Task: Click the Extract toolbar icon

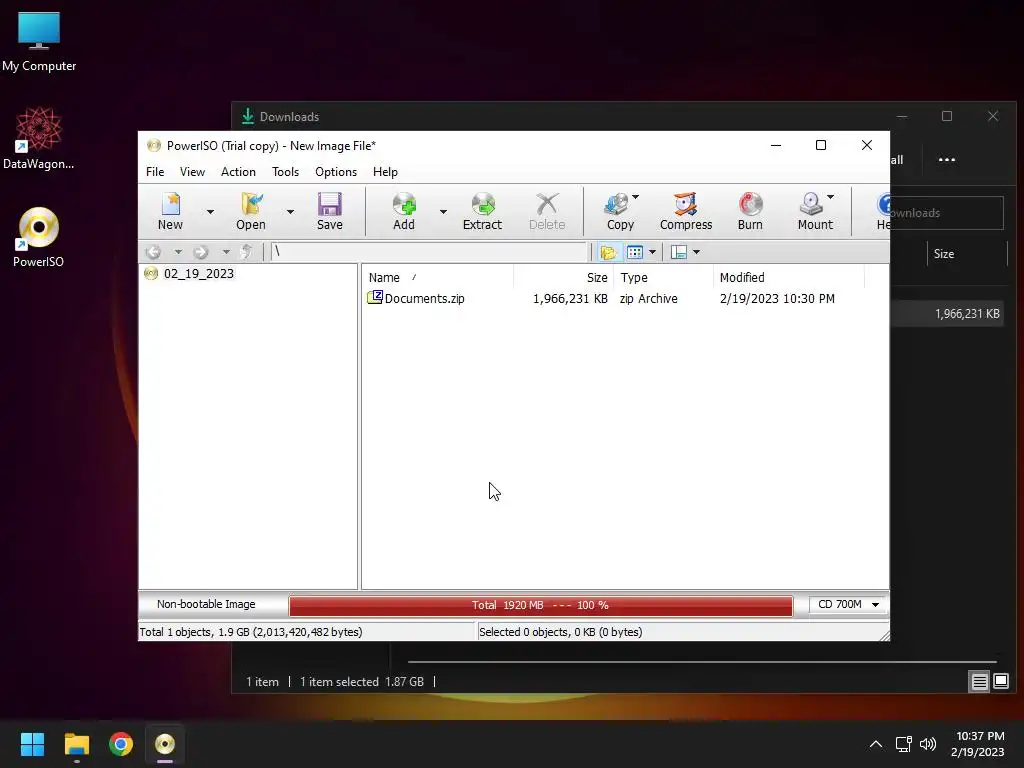Action: [482, 211]
